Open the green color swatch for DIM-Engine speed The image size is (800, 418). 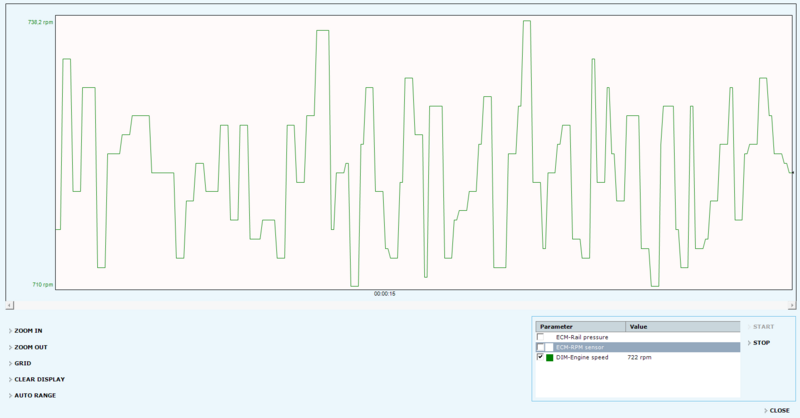pos(549,358)
